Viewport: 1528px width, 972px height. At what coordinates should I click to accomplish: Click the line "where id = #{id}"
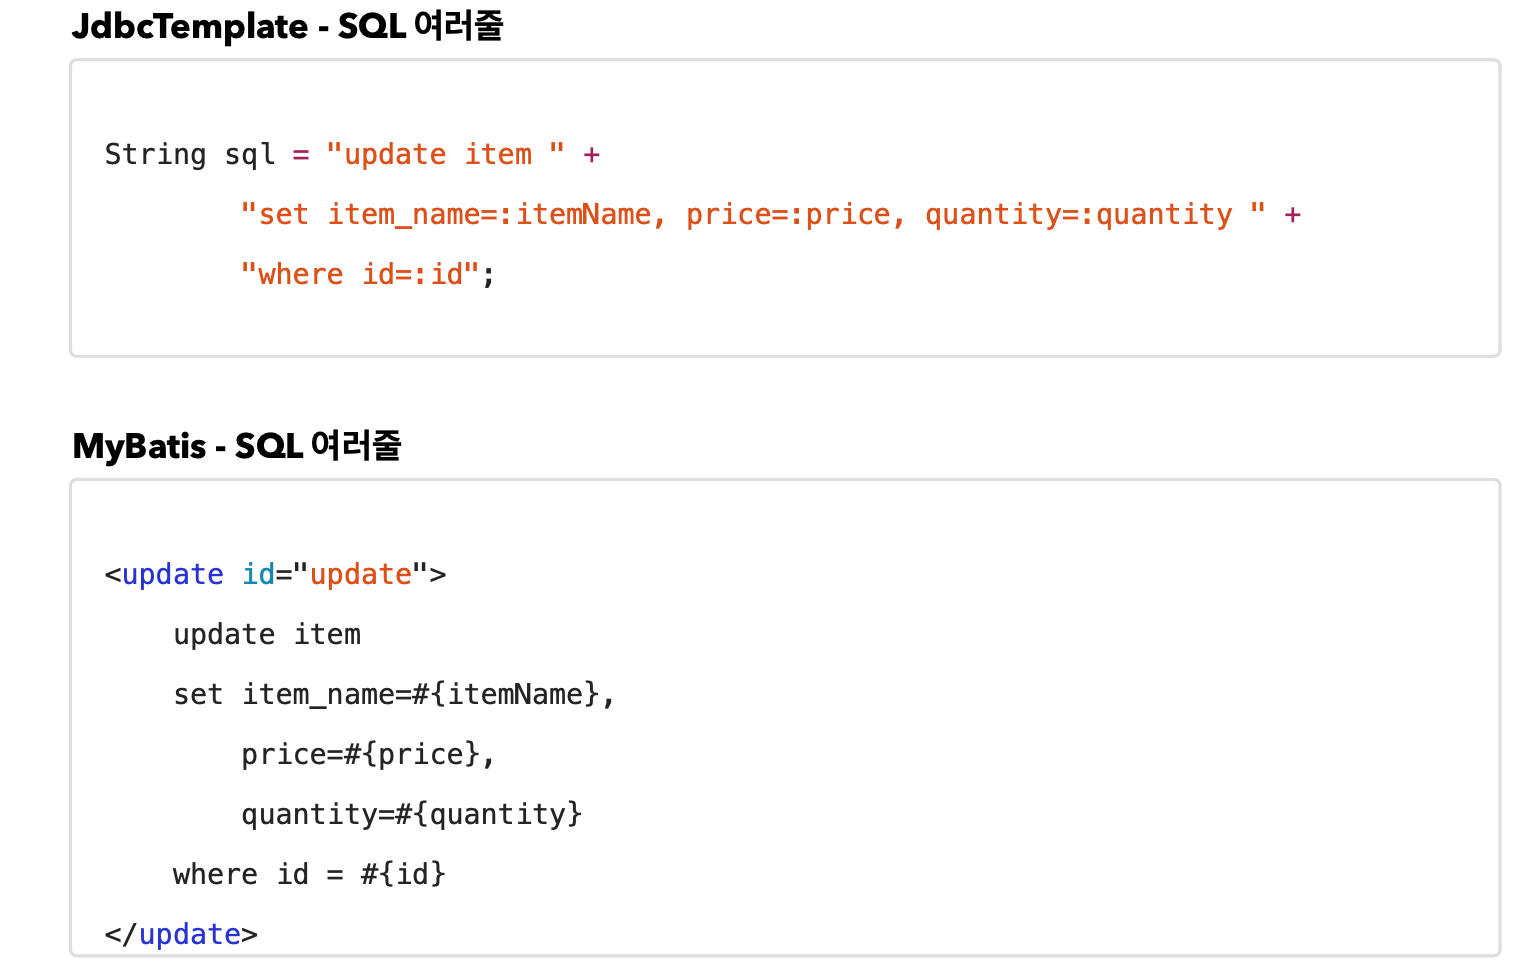(x=309, y=875)
